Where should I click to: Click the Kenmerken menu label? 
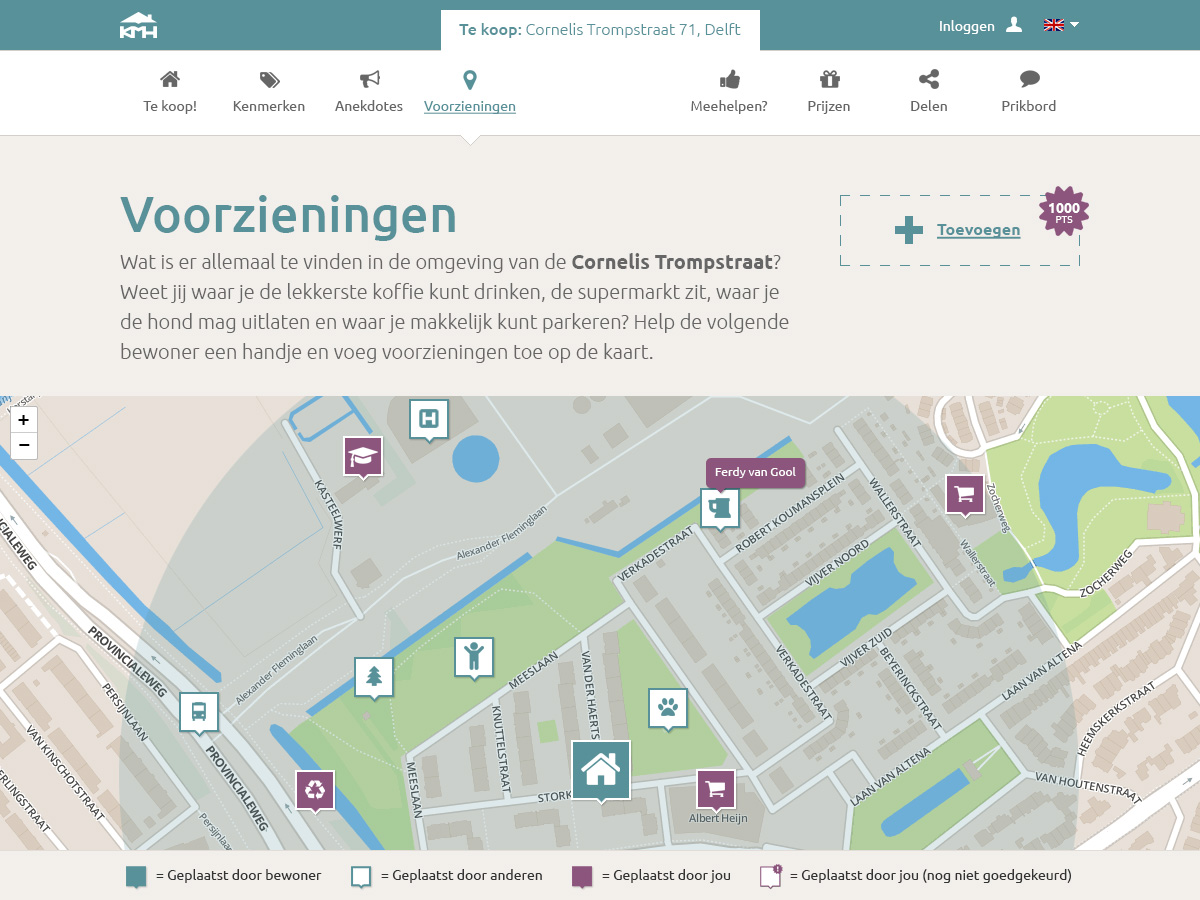tap(269, 106)
